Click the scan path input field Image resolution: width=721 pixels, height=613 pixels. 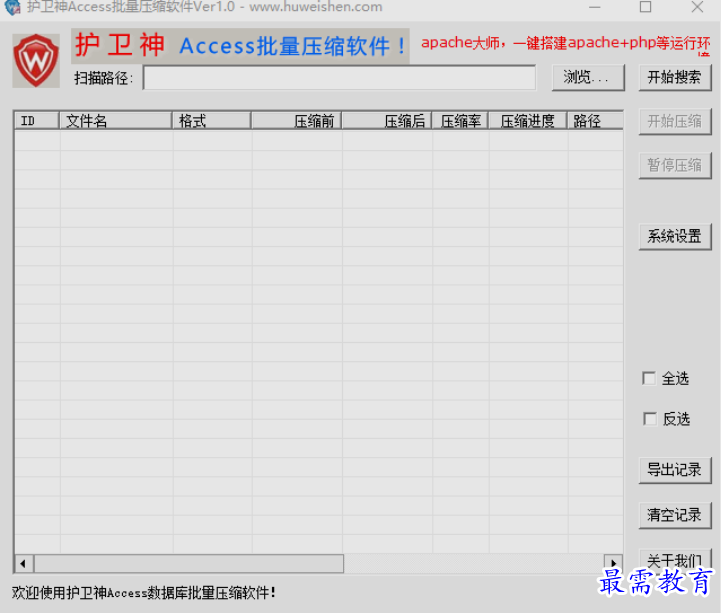339,78
